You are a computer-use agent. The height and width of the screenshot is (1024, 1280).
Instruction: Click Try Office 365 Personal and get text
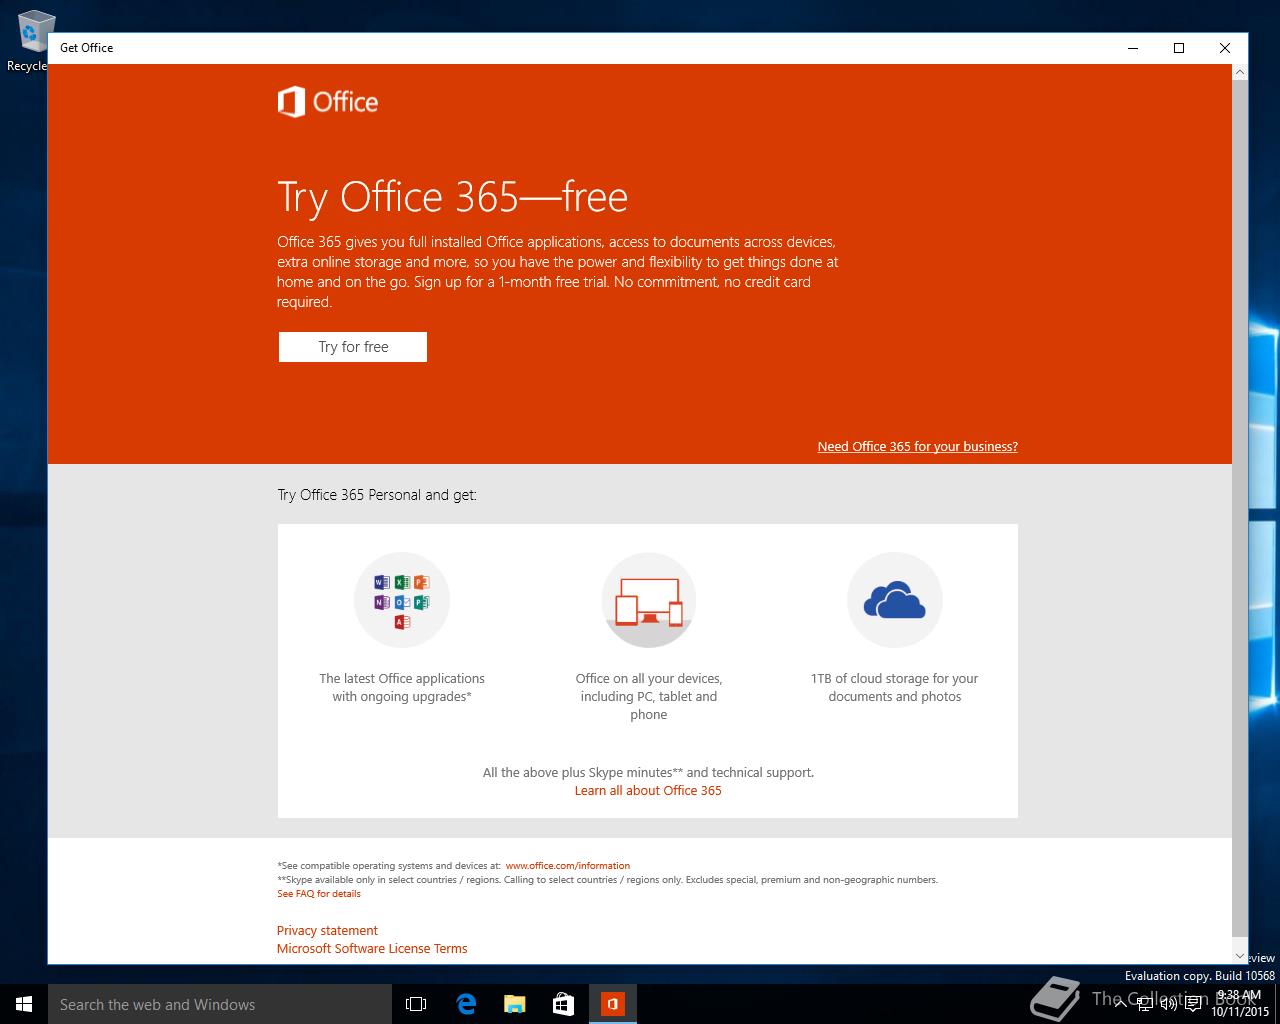(377, 495)
